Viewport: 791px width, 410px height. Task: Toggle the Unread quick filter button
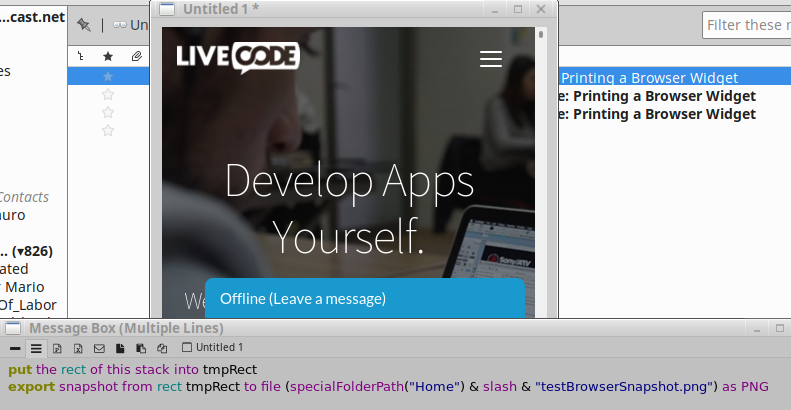(x=130, y=25)
